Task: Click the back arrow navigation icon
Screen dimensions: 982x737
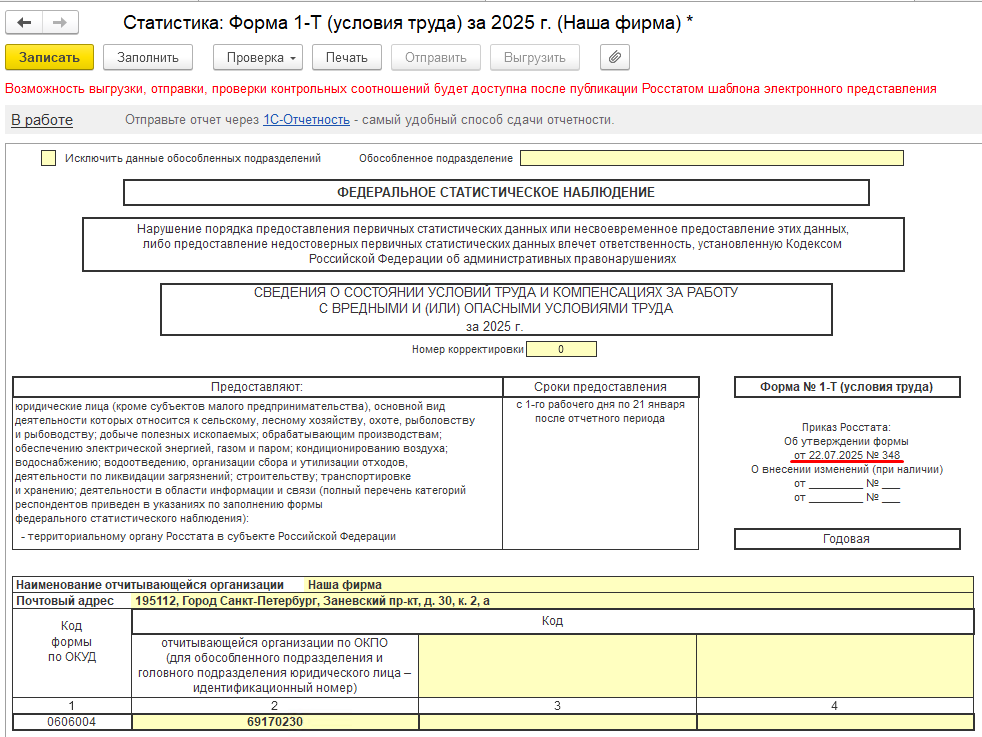Action: (x=24, y=22)
